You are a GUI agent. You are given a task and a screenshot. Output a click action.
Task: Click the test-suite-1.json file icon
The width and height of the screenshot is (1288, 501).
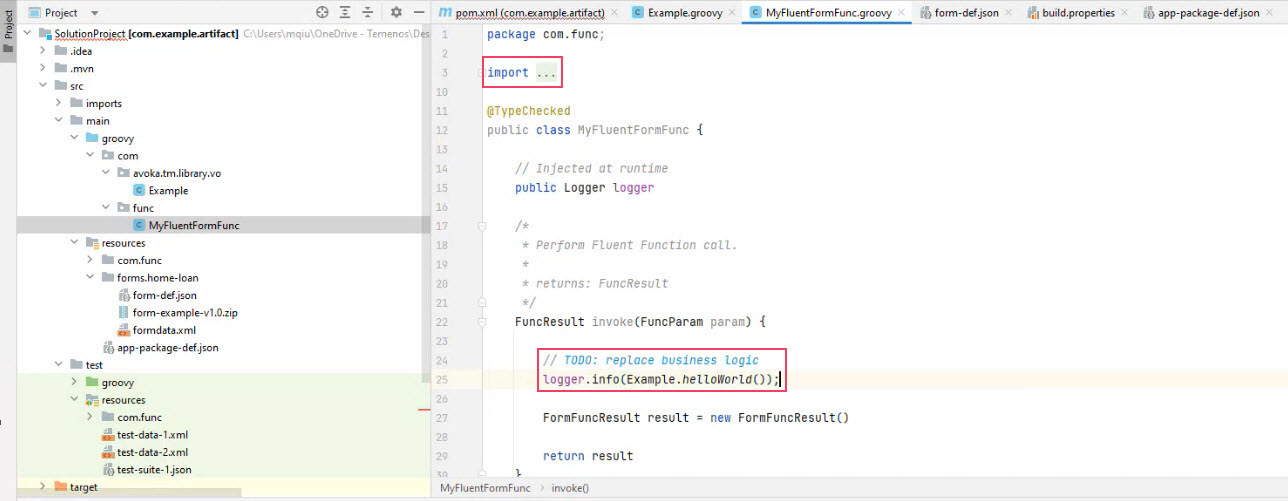point(108,469)
